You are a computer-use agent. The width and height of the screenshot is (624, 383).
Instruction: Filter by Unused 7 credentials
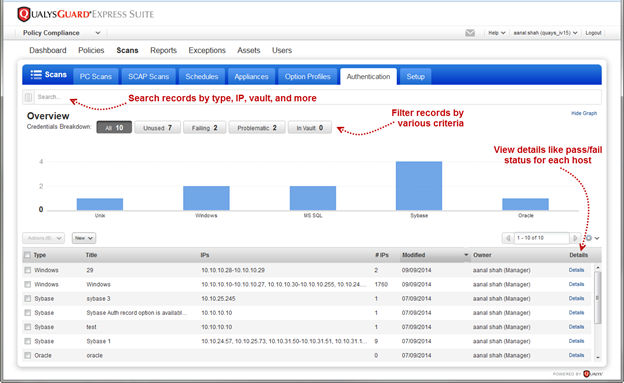click(157, 128)
